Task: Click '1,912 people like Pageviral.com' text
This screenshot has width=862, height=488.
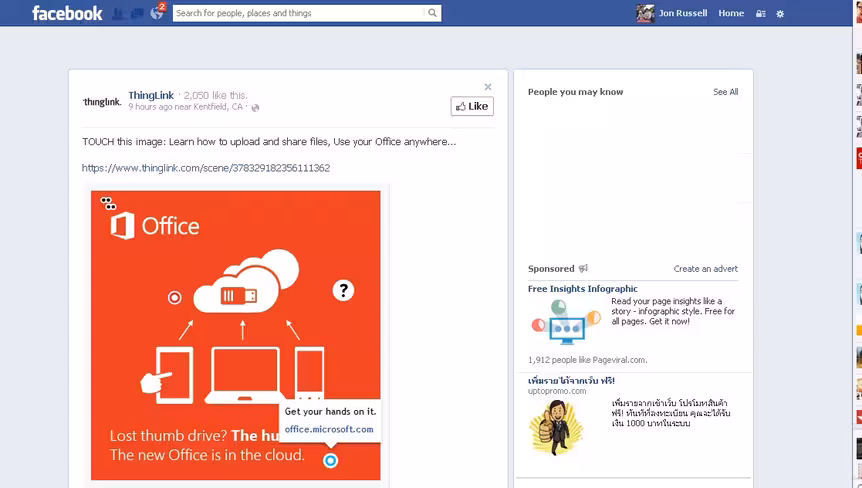Action: click(x=588, y=360)
